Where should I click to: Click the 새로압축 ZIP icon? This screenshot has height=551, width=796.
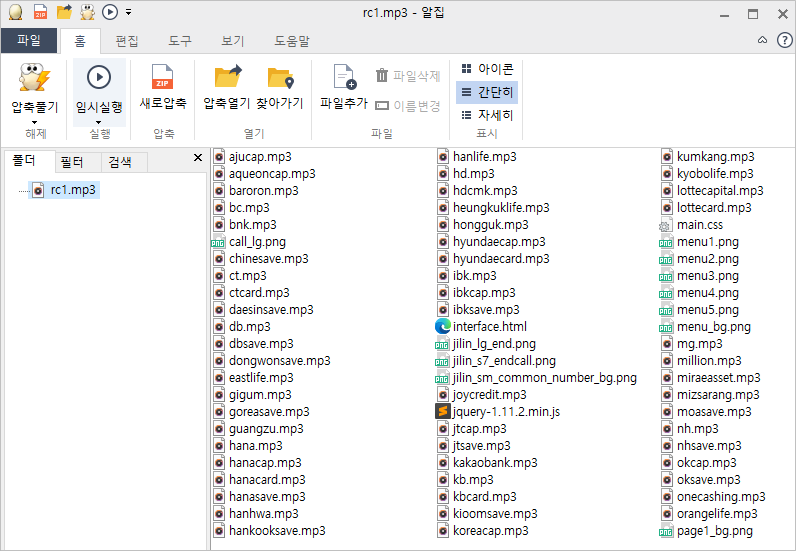point(162,77)
